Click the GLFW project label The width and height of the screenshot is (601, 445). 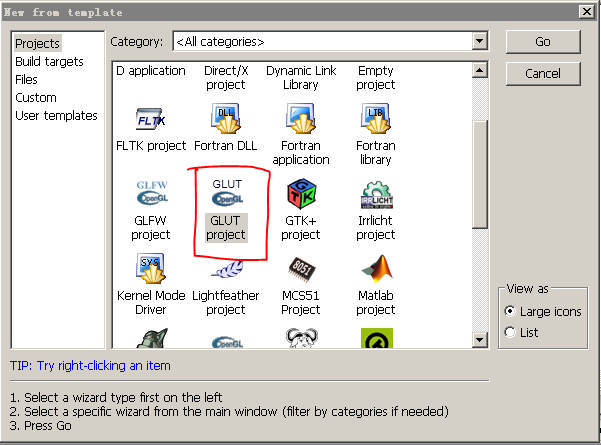pyautogui.click(x=151, y=228)
